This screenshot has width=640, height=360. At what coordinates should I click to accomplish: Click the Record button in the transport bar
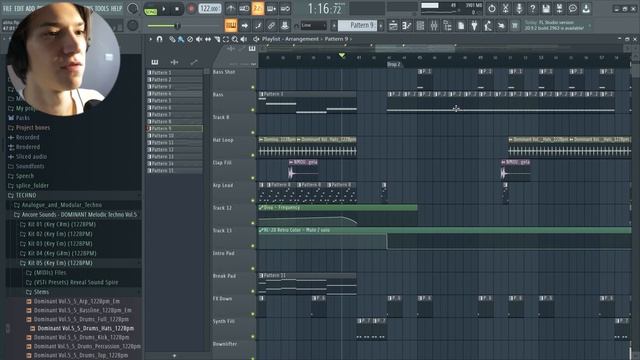[191, 9]
